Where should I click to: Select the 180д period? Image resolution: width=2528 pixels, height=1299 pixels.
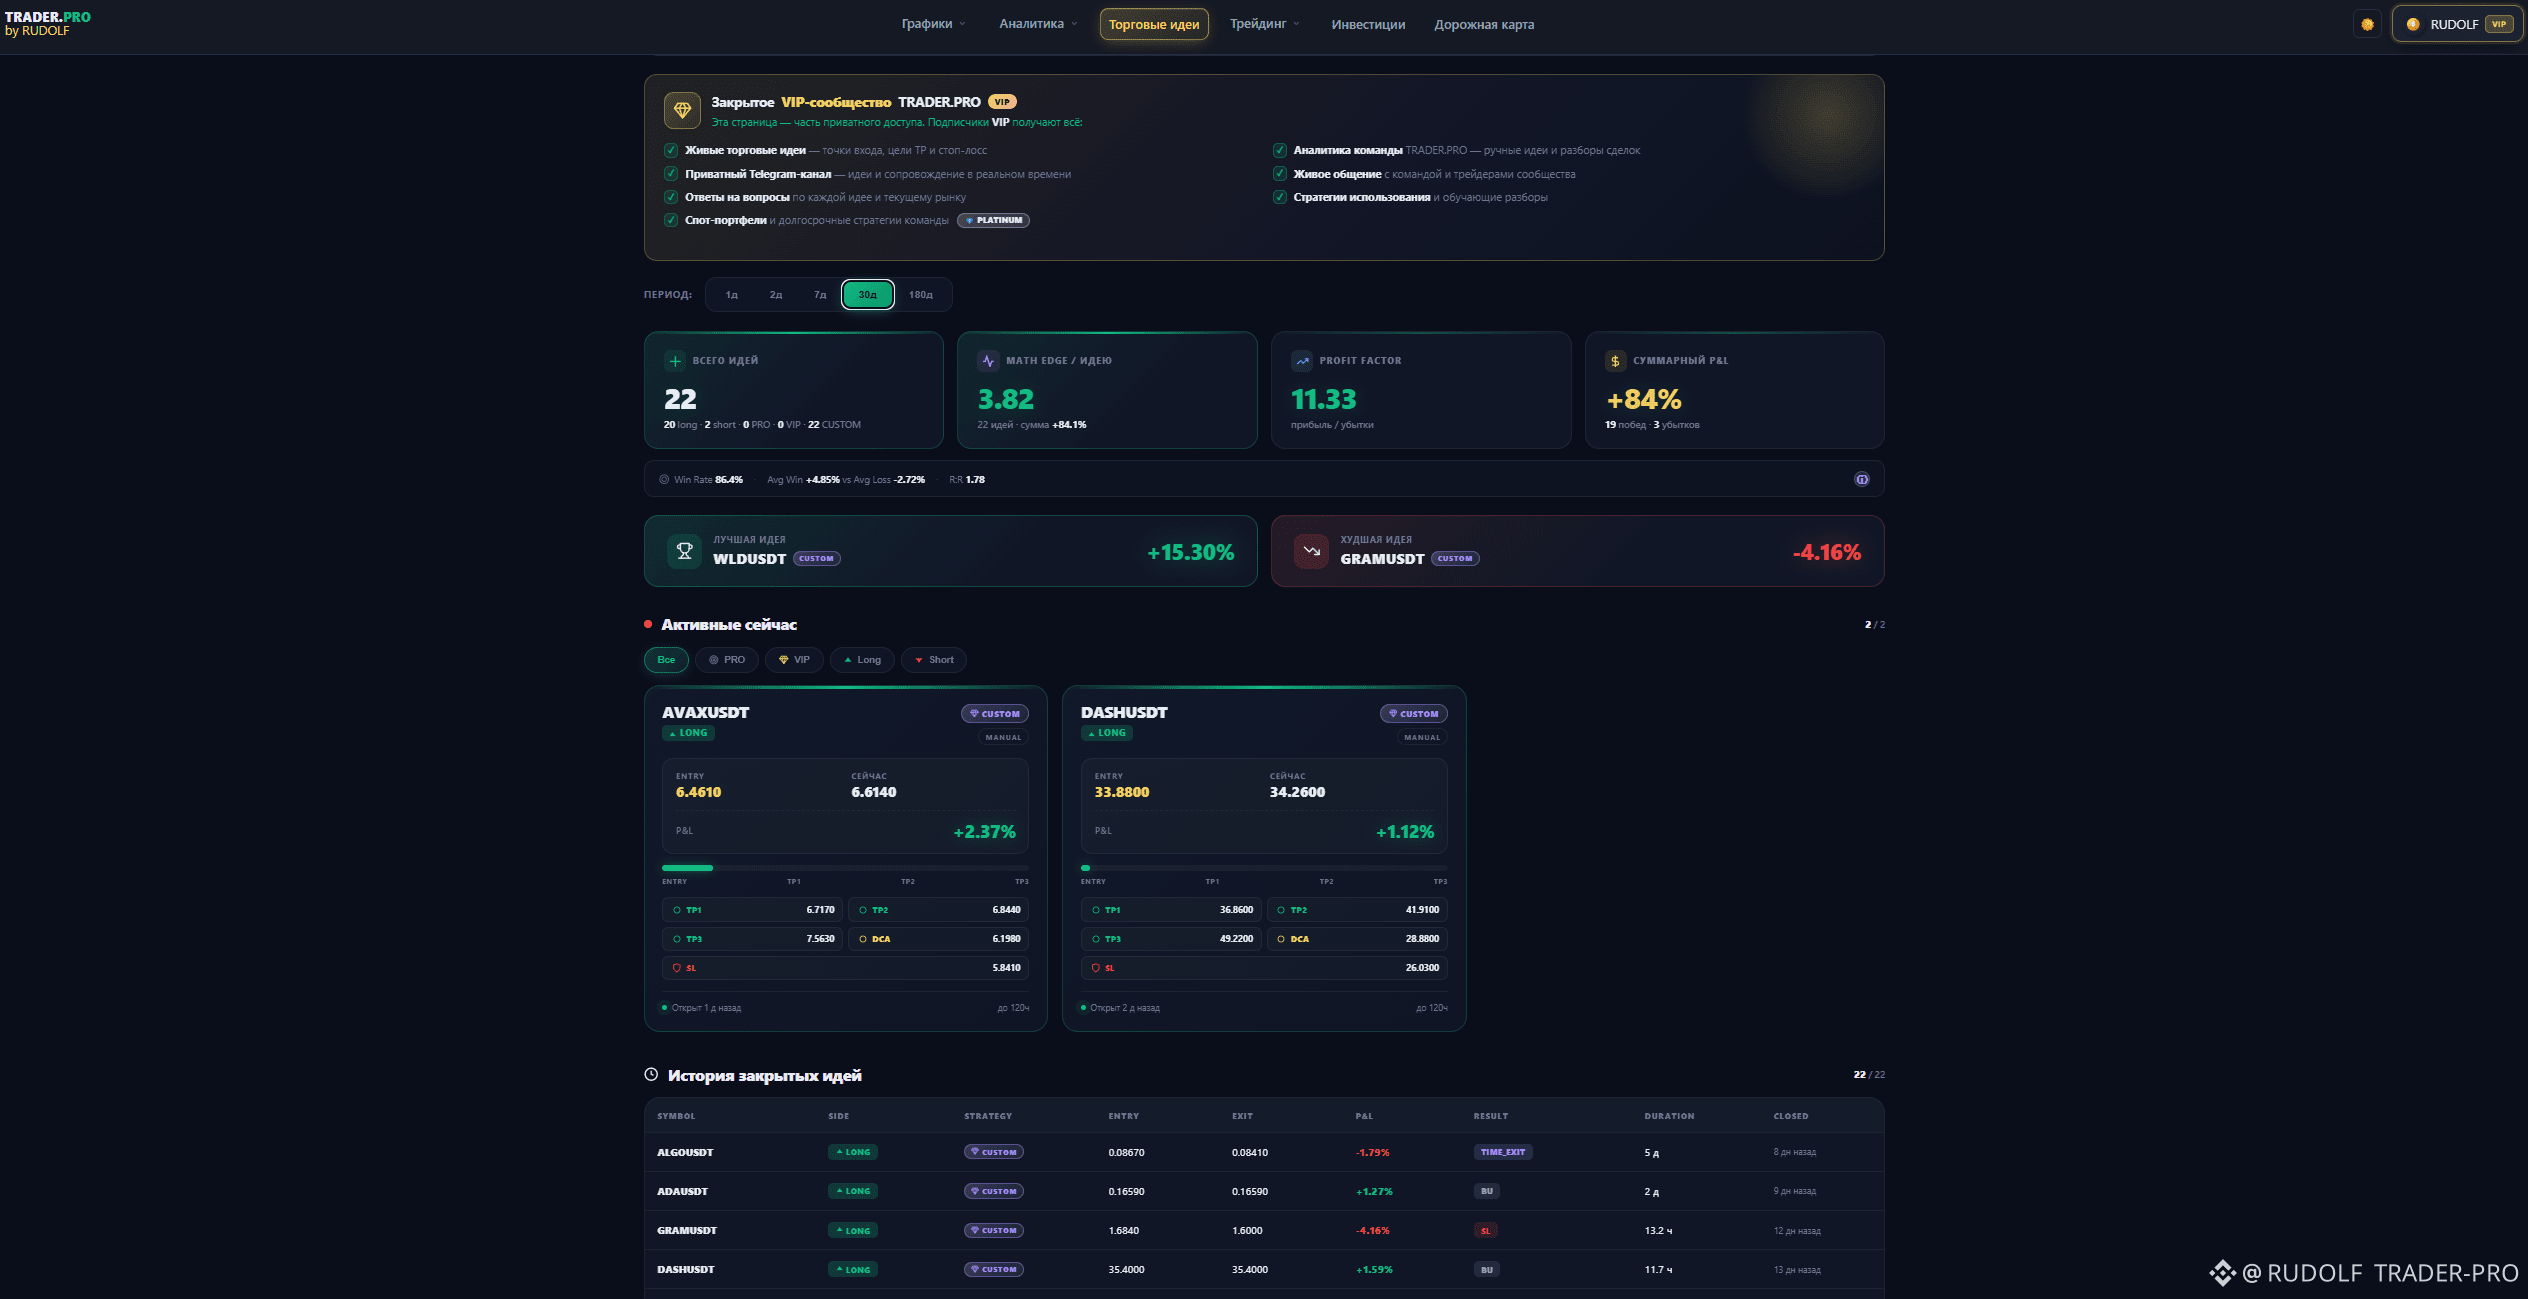[921, 295]
